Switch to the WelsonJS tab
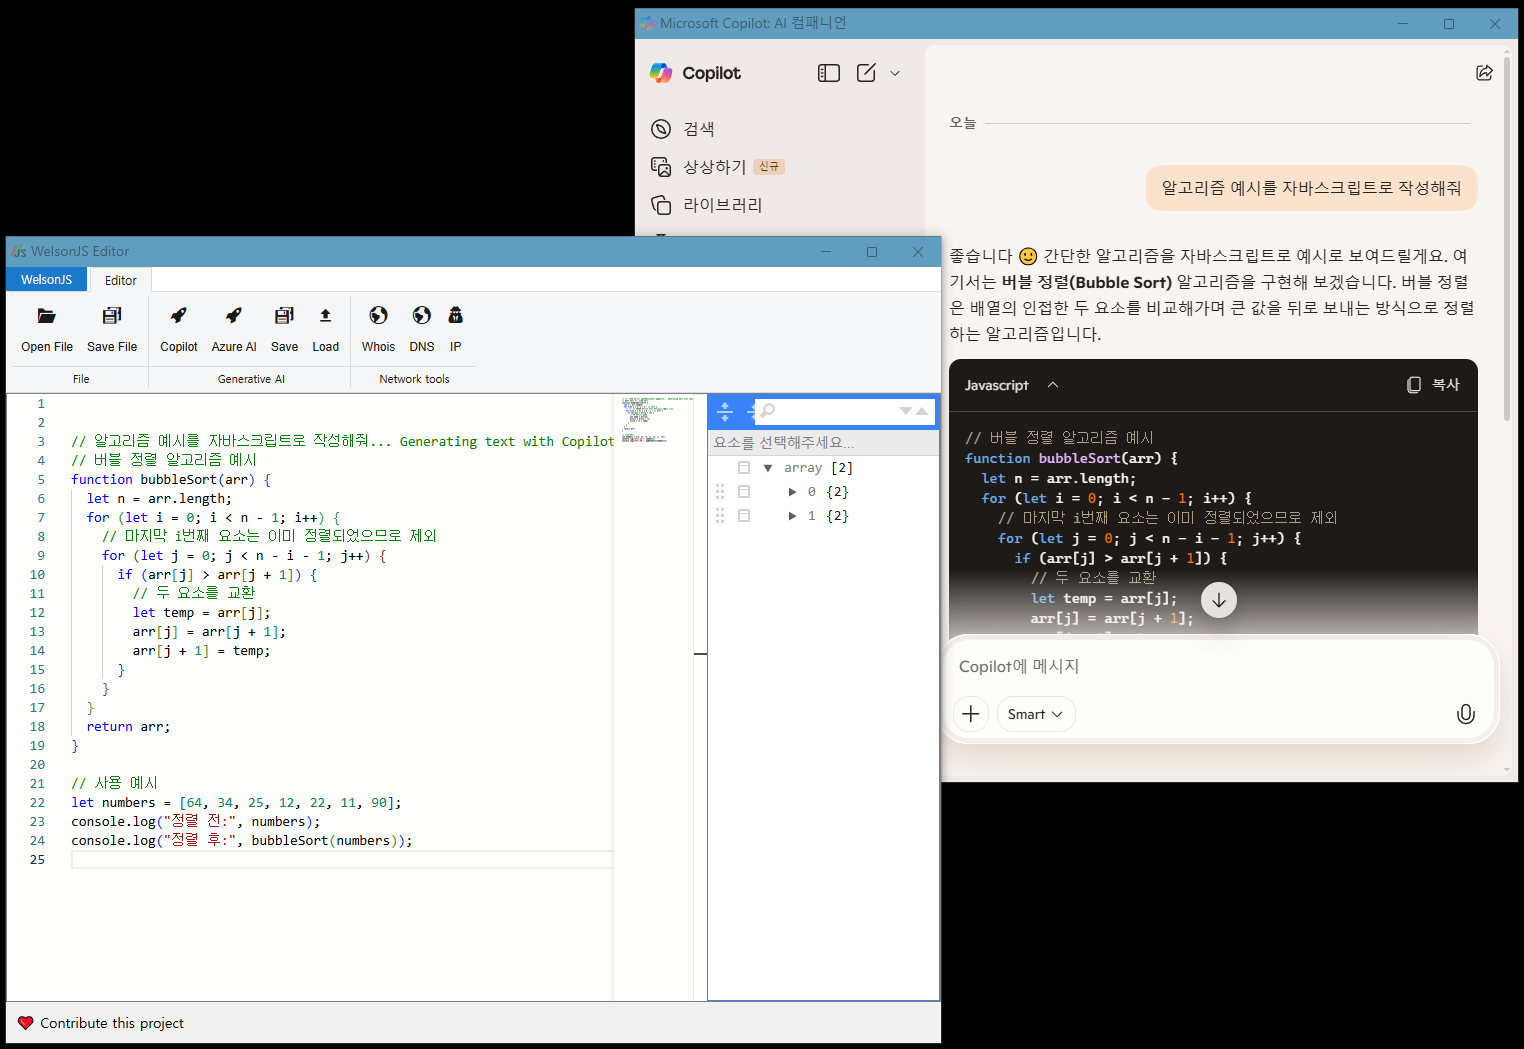The height and width of the screenshot is (1049, 1524). pyautogui.click(x=47, y=280)
